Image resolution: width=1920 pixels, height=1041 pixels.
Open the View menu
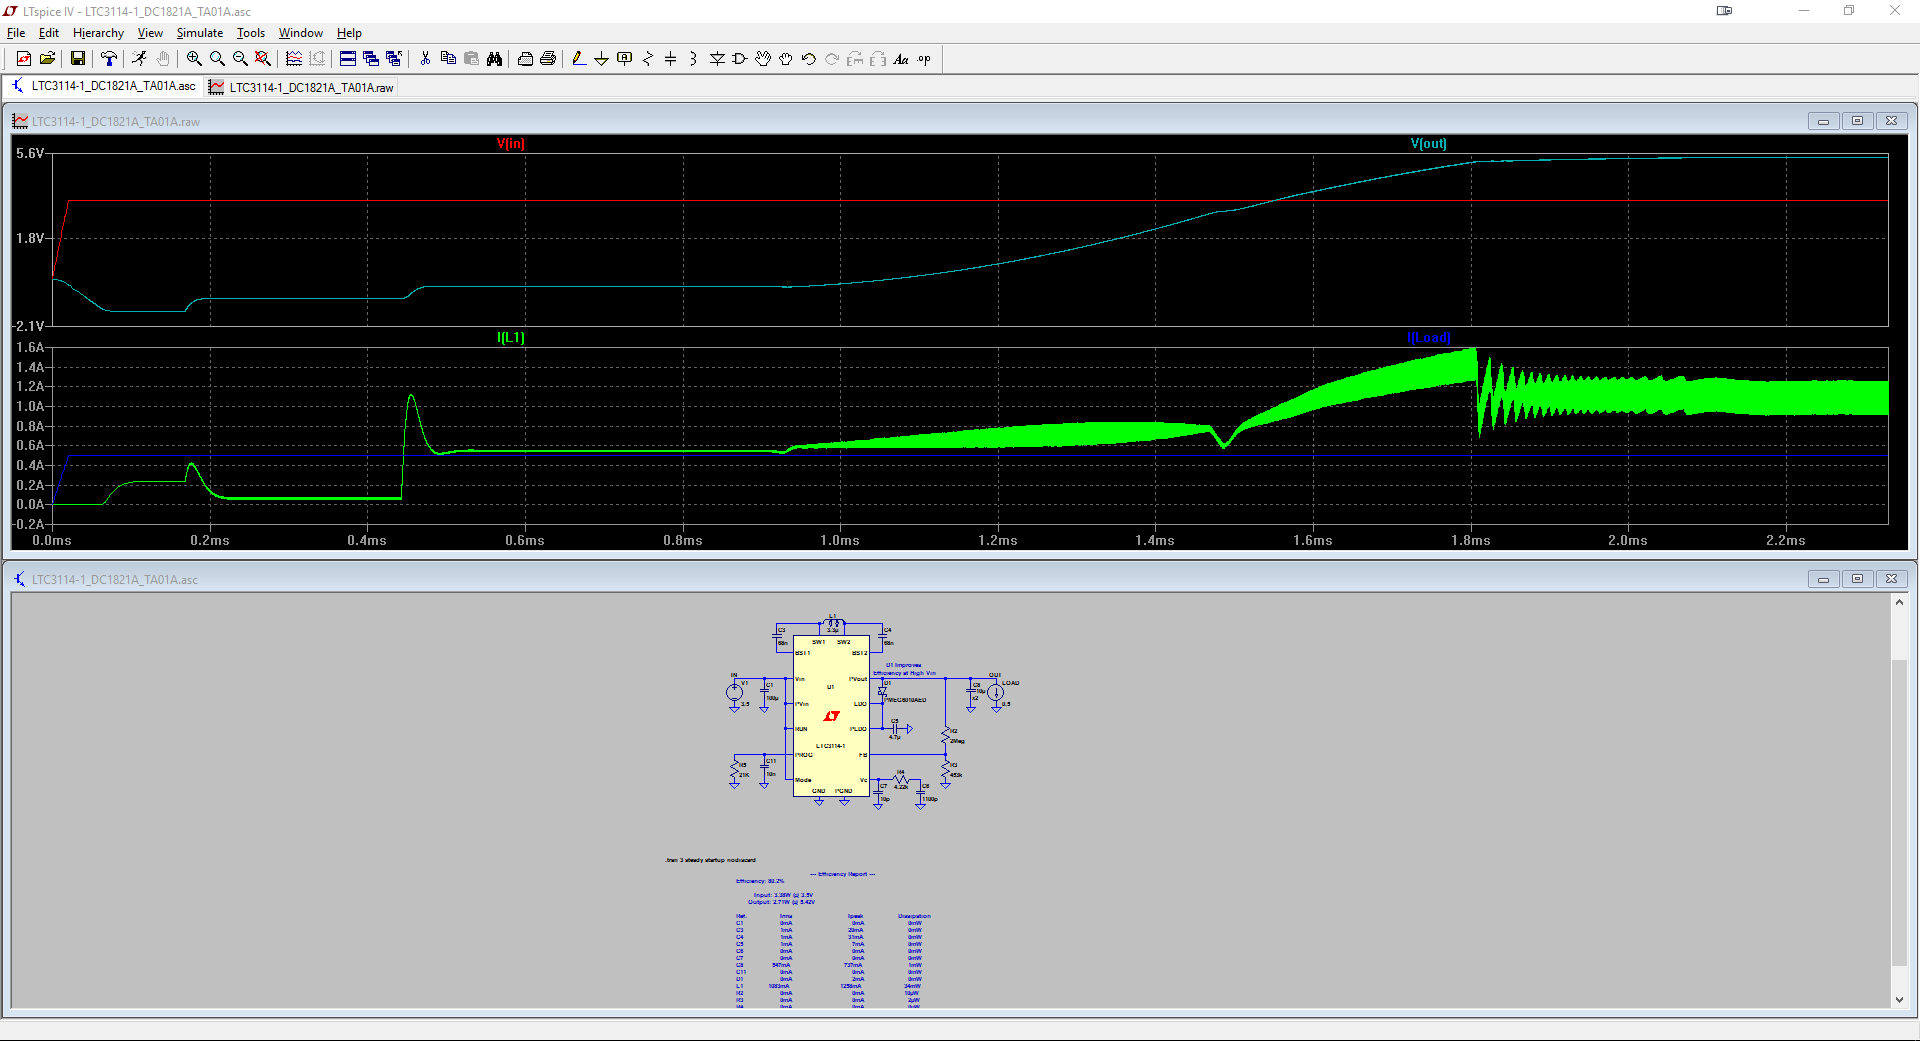(x=150, y=33)
